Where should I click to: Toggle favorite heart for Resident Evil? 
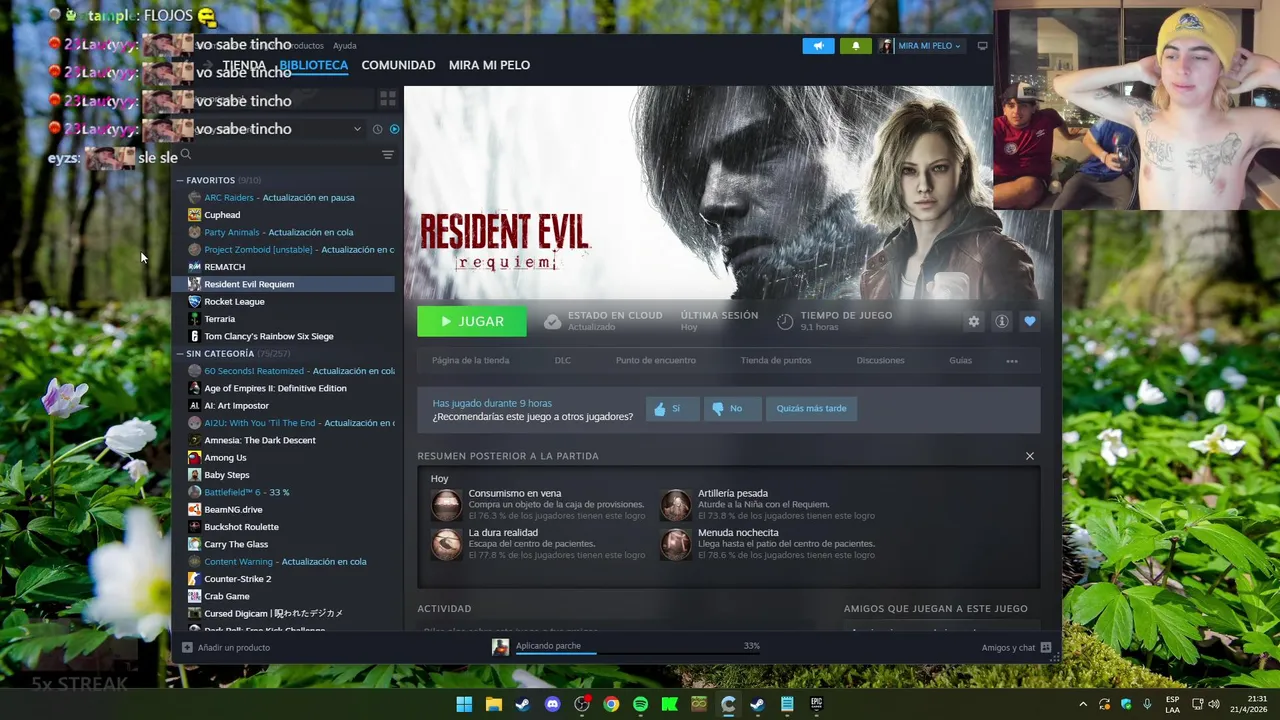(1029, 321)
